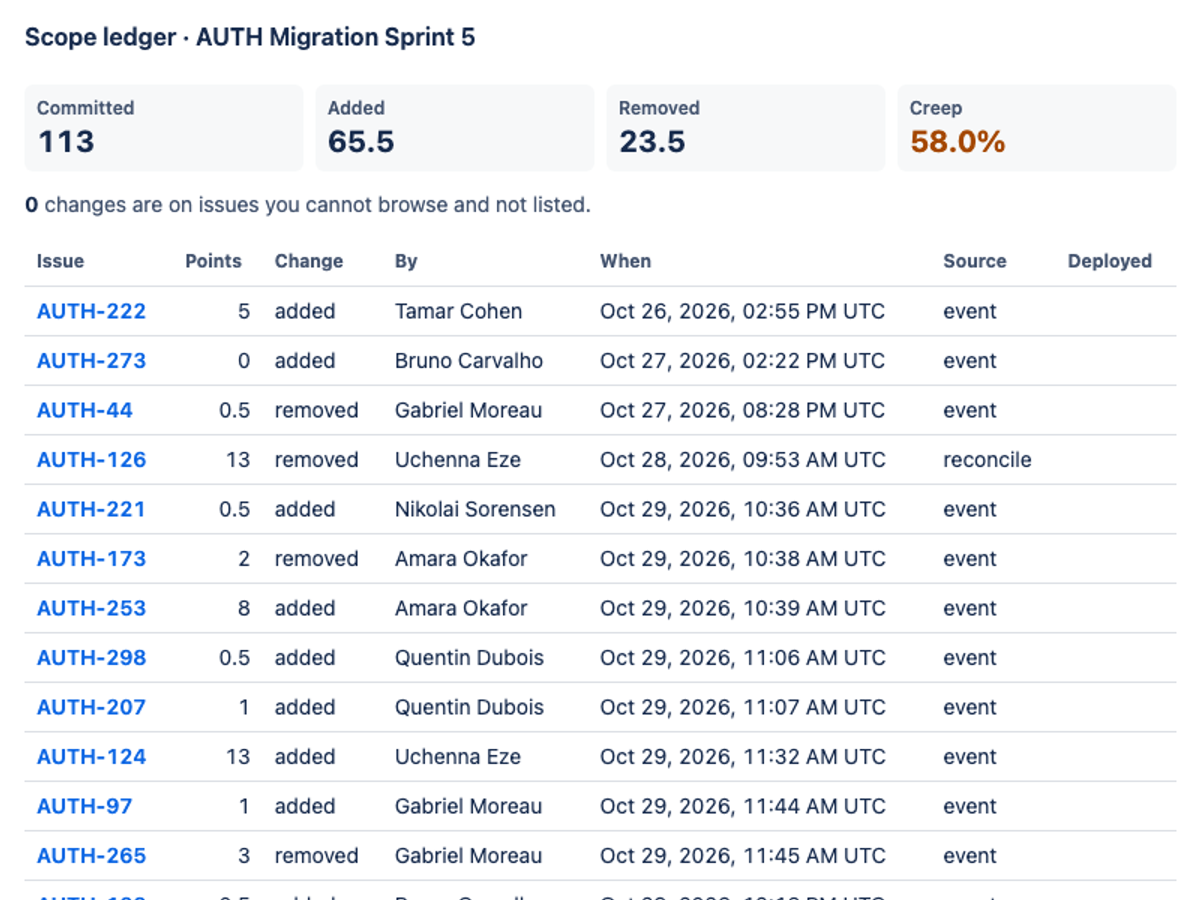This screenshot has width=1200, height=900.
Task: Open issue link AUTH-273
Action: point(91,361)
